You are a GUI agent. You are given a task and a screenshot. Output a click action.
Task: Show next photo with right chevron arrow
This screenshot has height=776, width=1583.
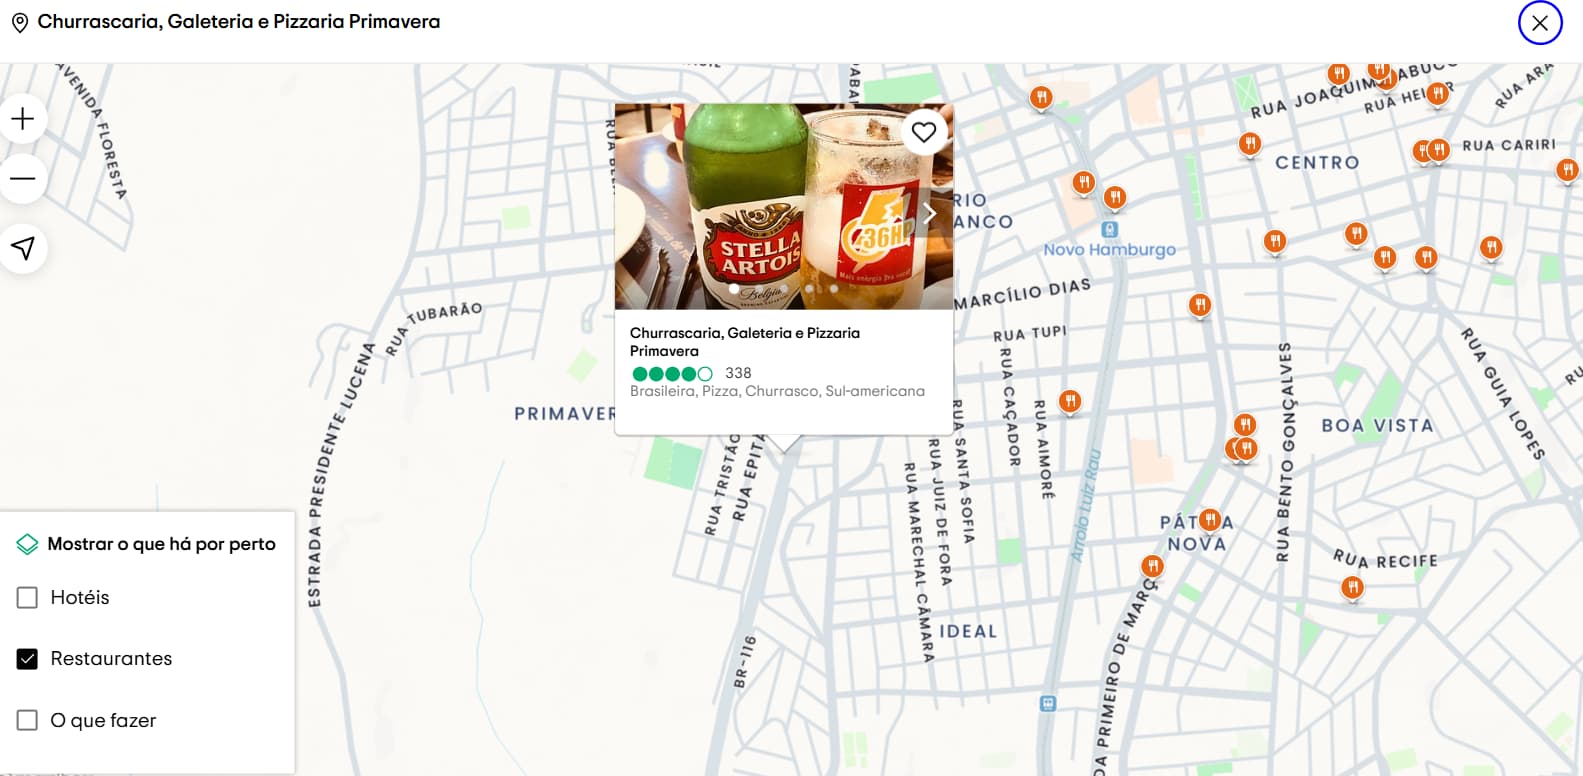(x=929, y=214)
